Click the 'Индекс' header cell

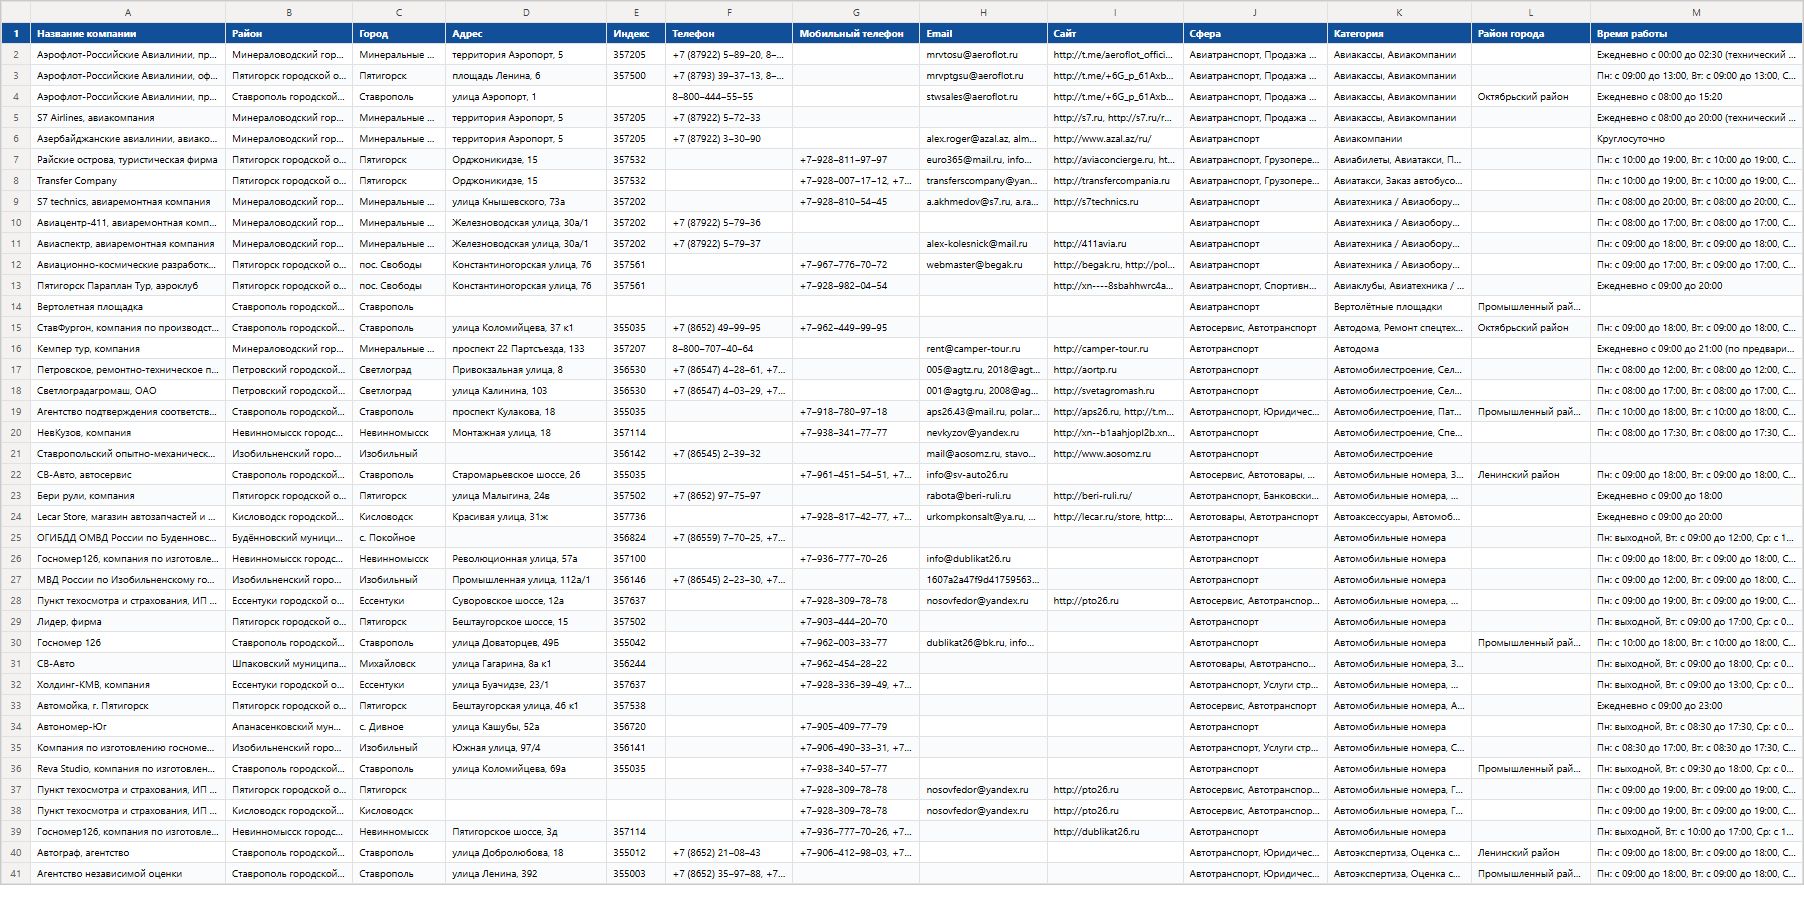pyautogui.click(x=636, y=34)
